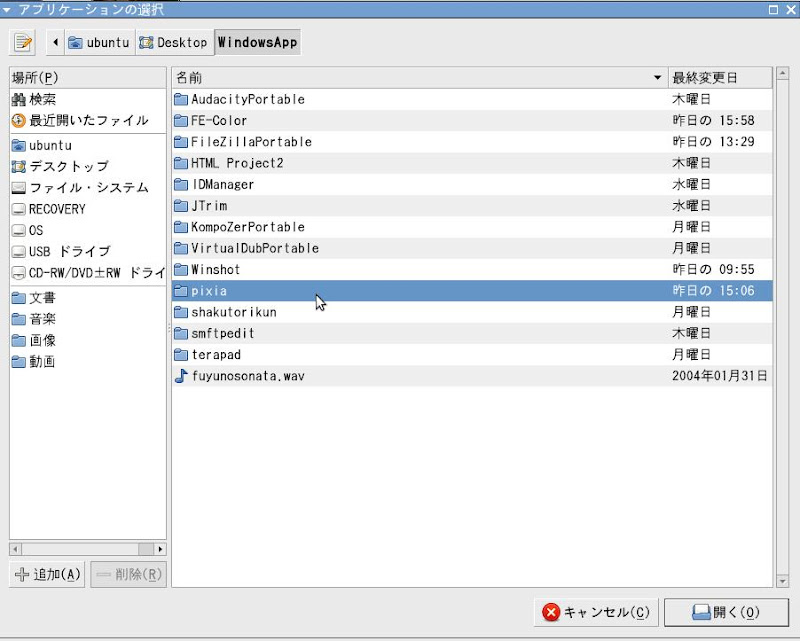Select the AudacityPortable folder name

[x=248, y=100]
